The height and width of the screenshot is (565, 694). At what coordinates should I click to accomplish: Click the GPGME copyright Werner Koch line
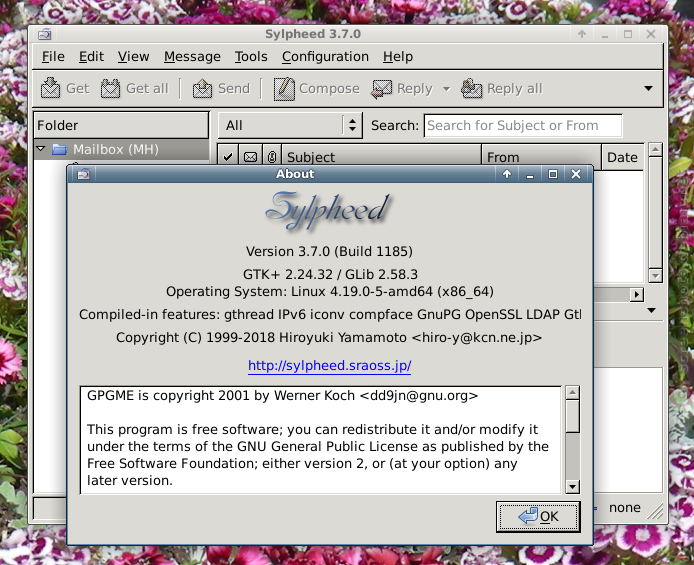(x=282, y=395)
